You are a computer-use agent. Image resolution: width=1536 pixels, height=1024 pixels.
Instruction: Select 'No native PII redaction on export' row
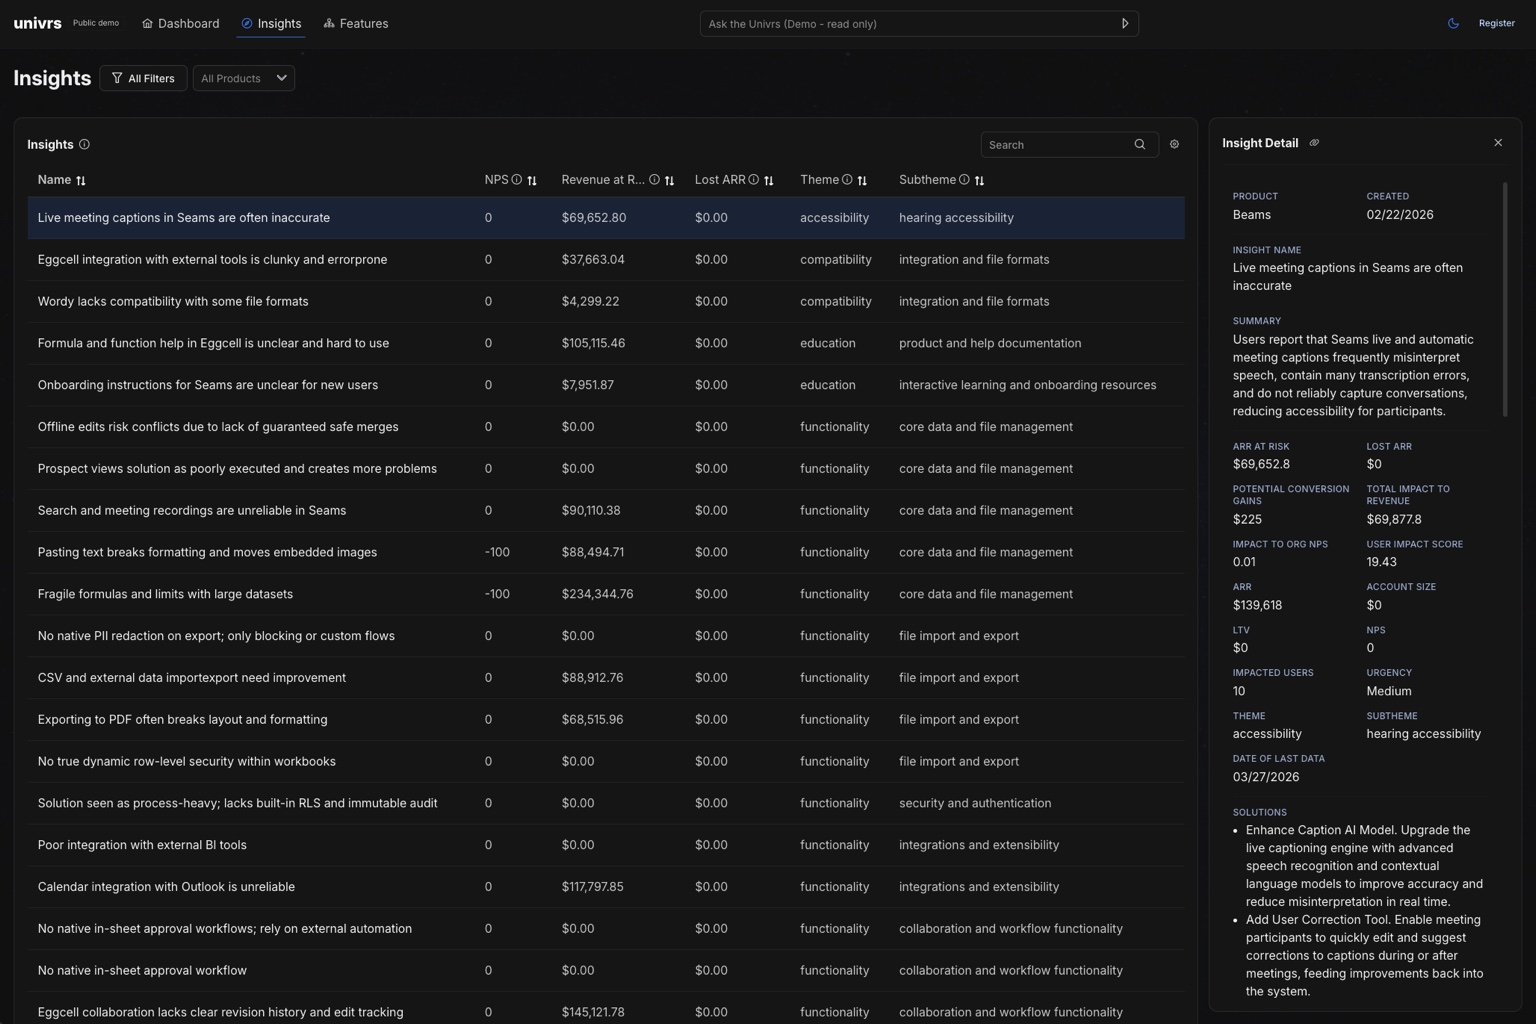(x=606, y=636)
